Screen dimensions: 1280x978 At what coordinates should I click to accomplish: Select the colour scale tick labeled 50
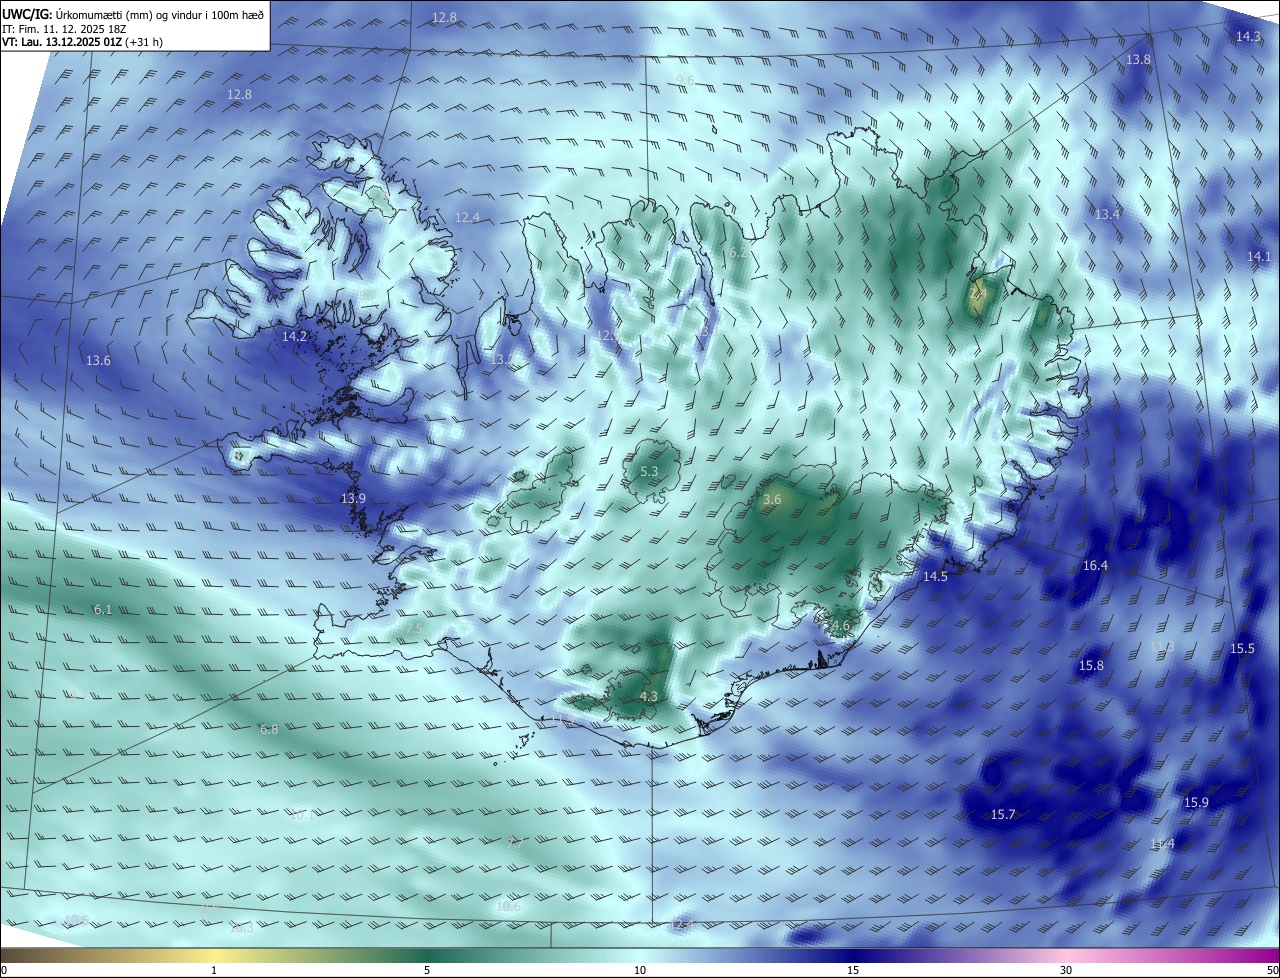[1272, 970]
